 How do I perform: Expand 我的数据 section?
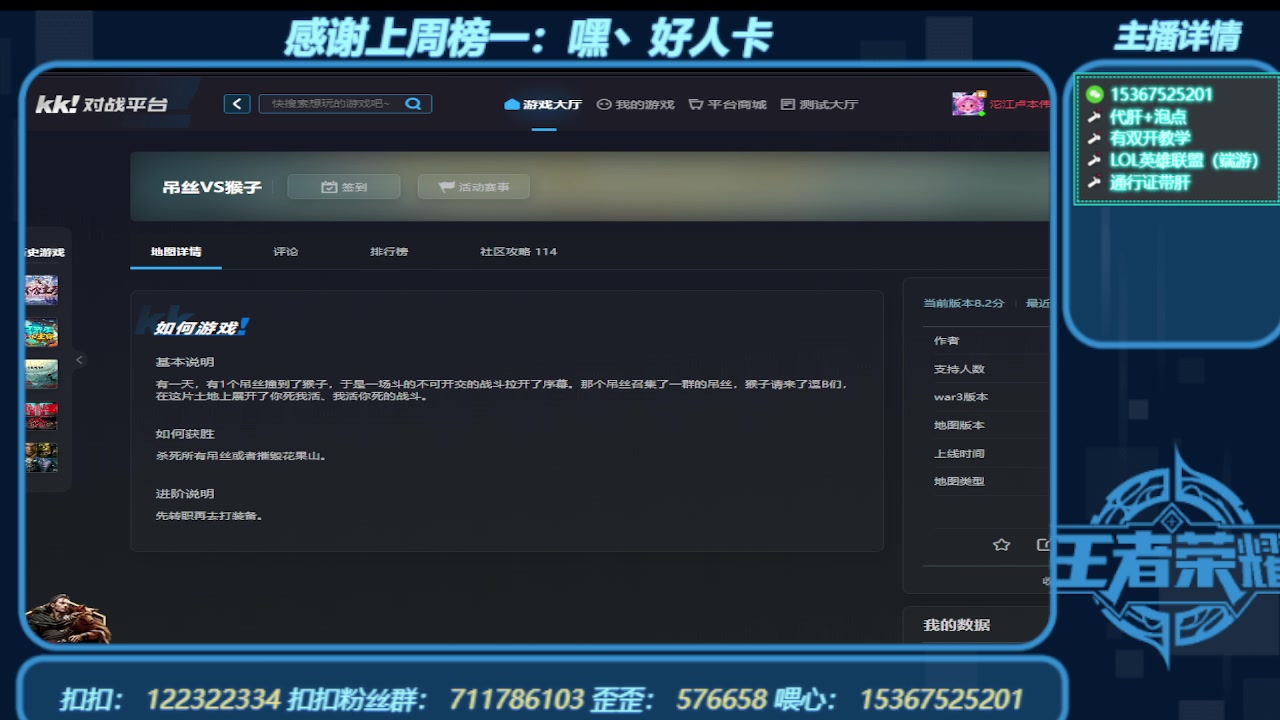955,624
